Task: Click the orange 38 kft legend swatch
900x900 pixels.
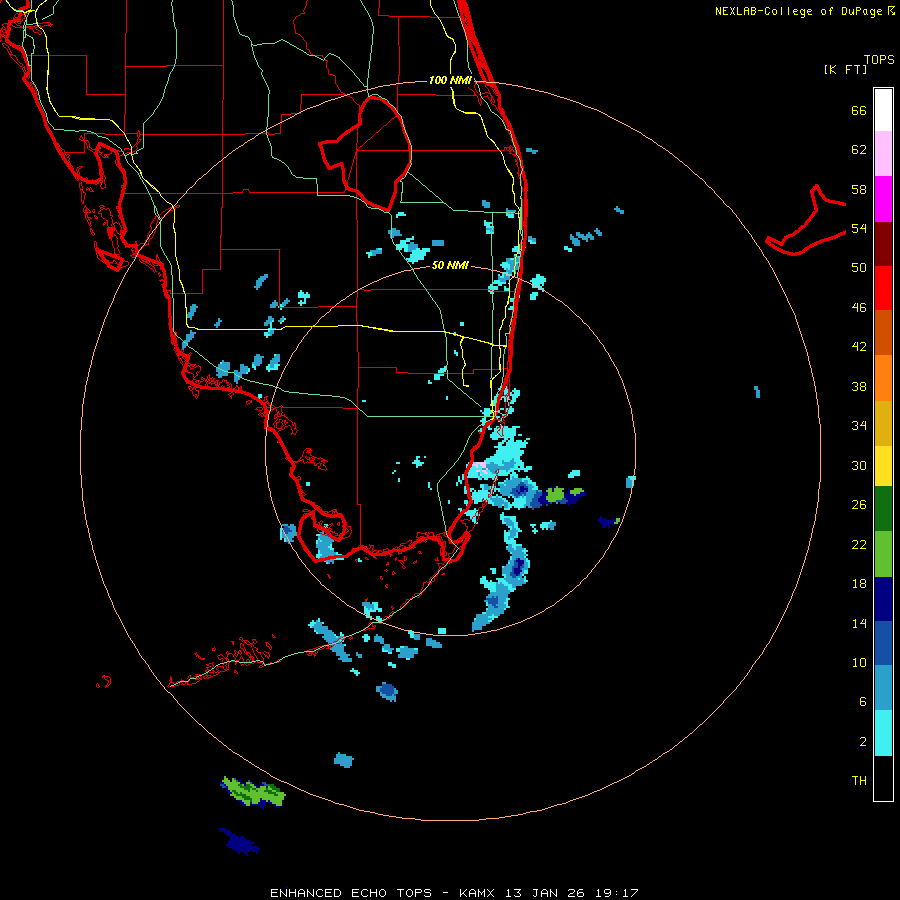Action: [883, 378]
